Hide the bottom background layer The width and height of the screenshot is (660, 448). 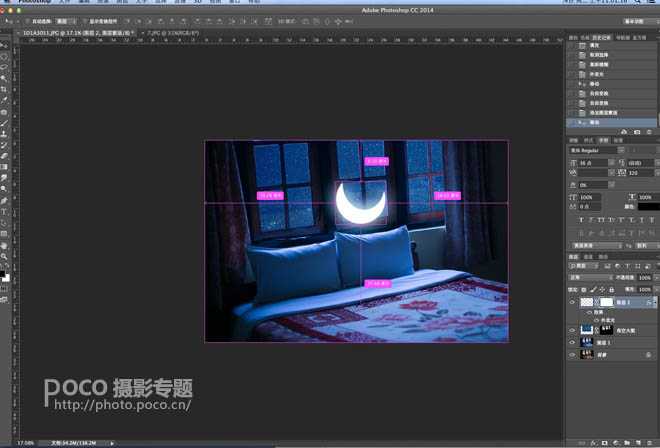pos(572,354)
